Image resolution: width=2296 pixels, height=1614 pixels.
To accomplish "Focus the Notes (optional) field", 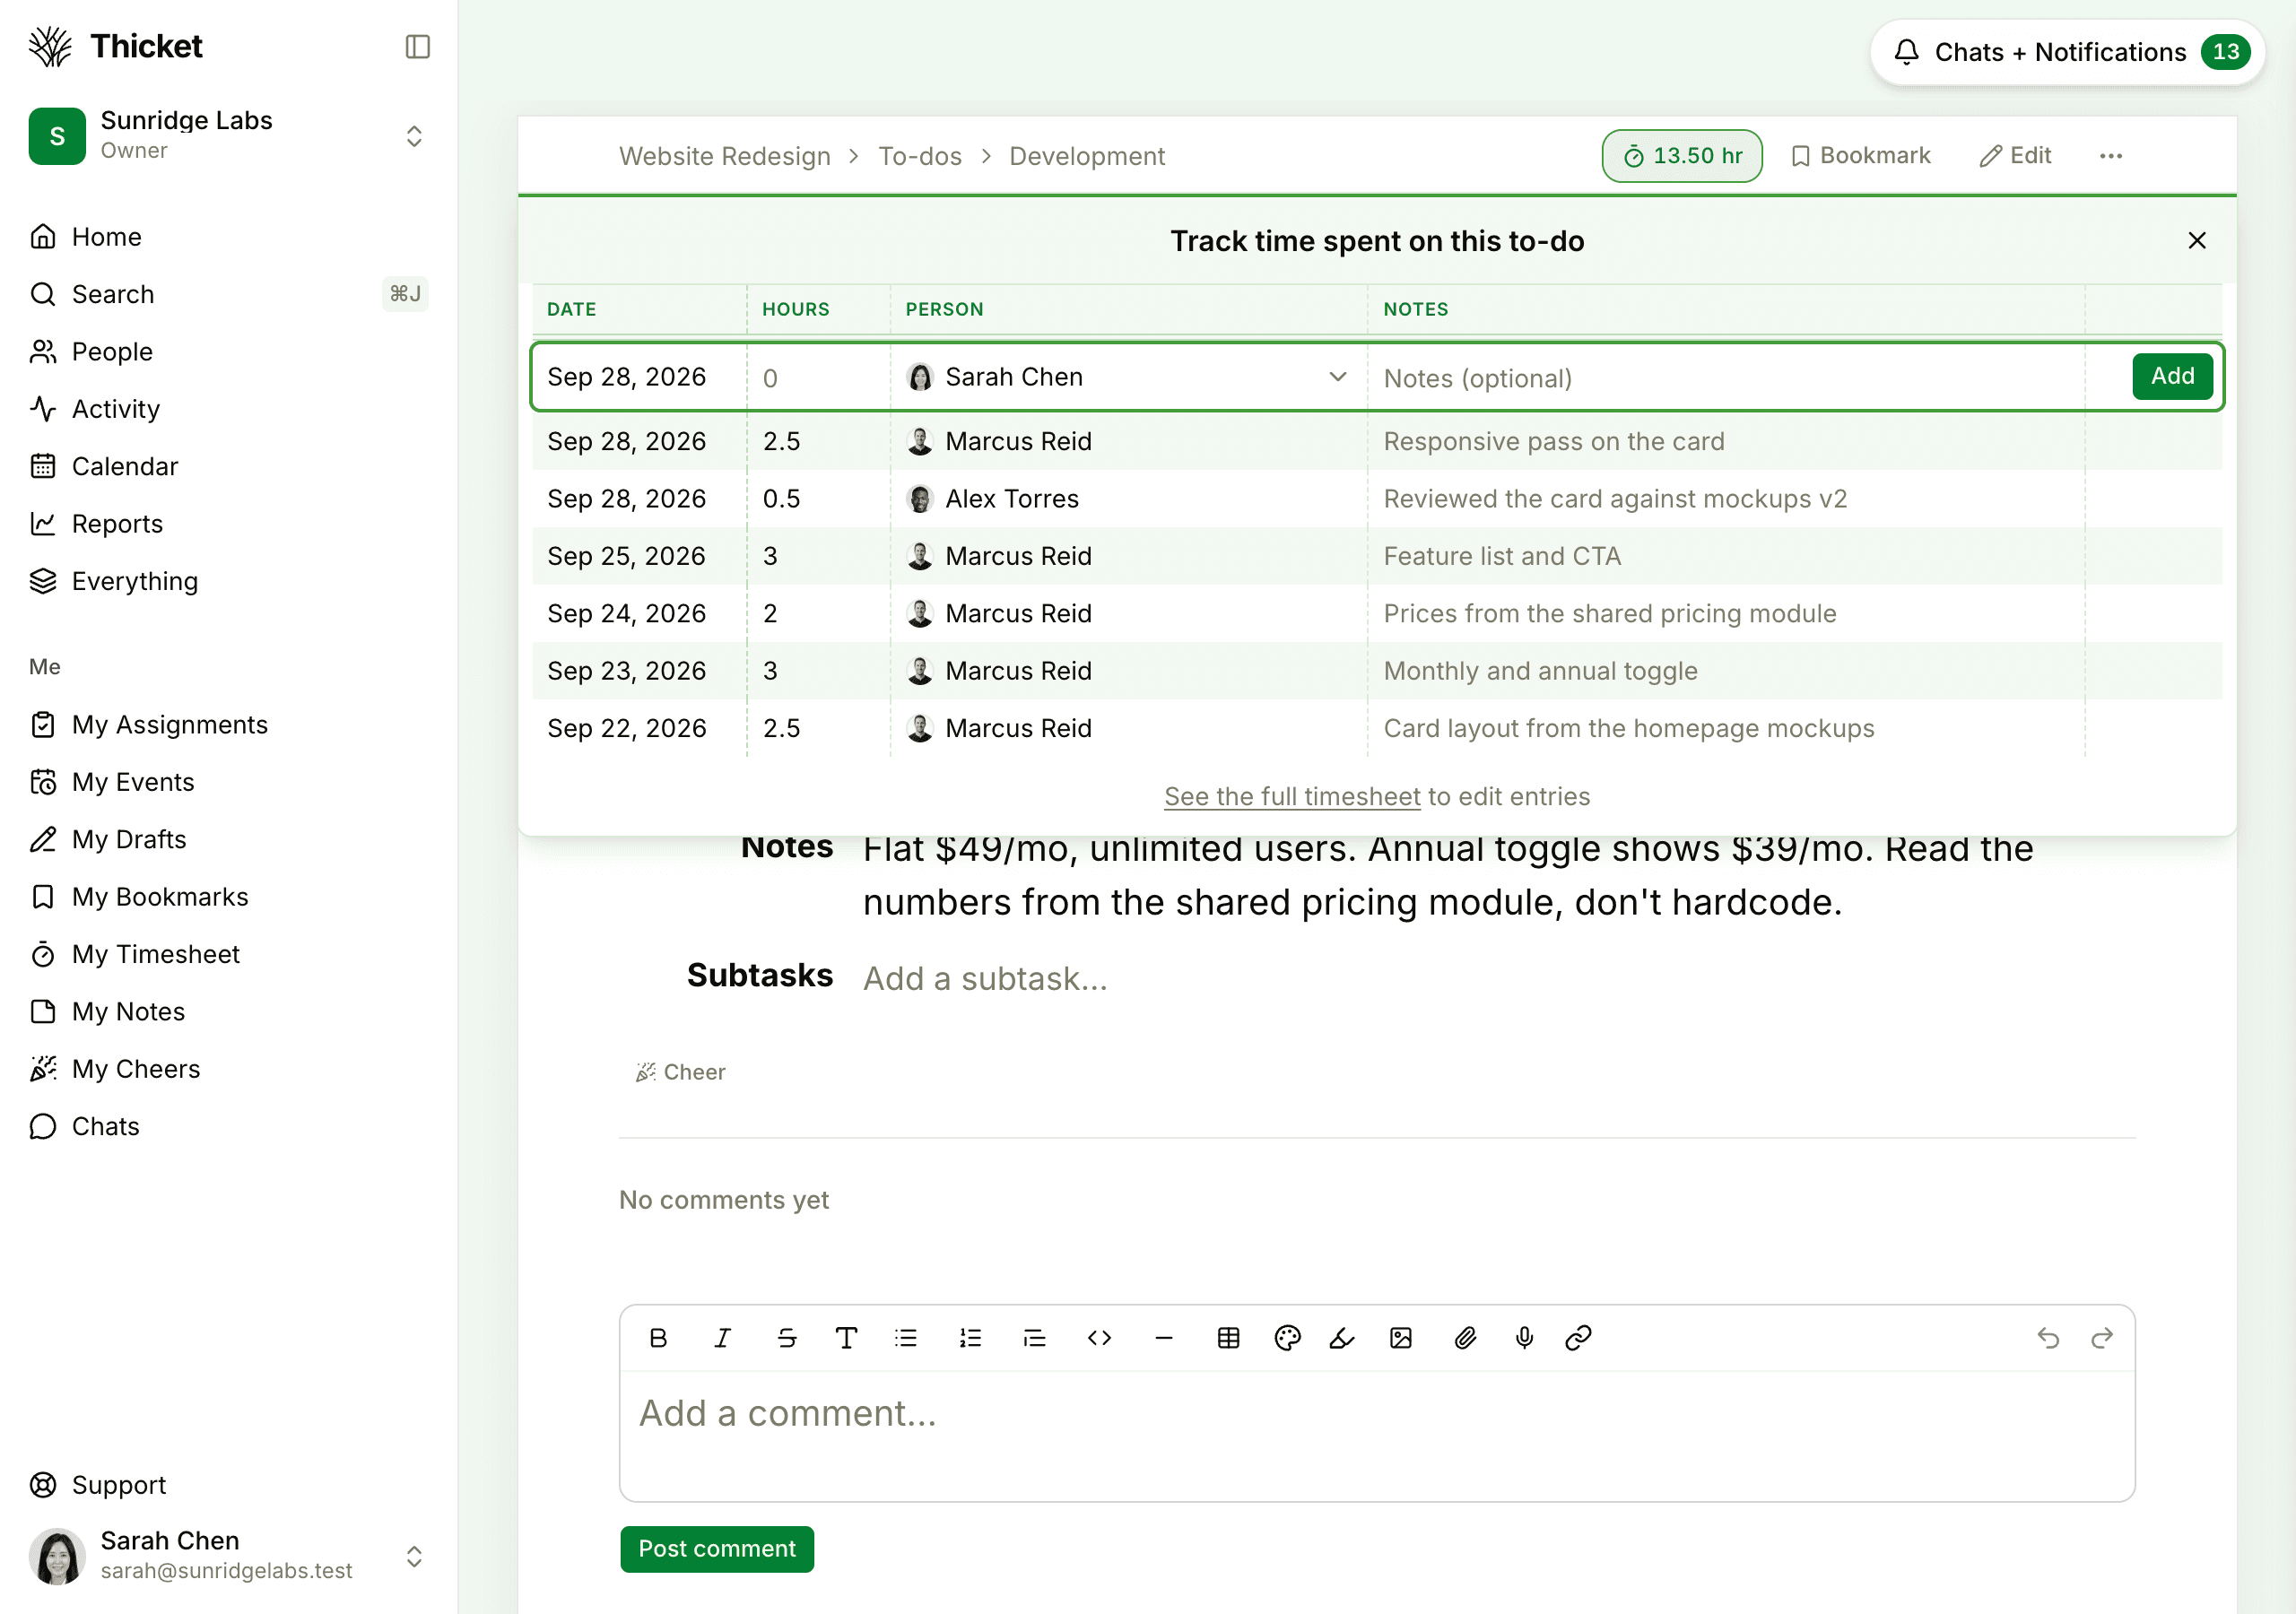I will point(1726,378).
